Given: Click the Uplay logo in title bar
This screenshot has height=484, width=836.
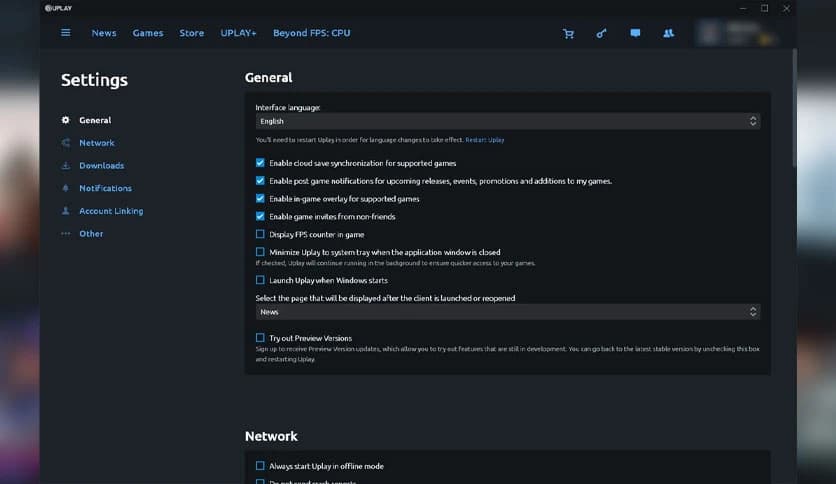Looking at the screenshot, I should [x=58, y=8].
